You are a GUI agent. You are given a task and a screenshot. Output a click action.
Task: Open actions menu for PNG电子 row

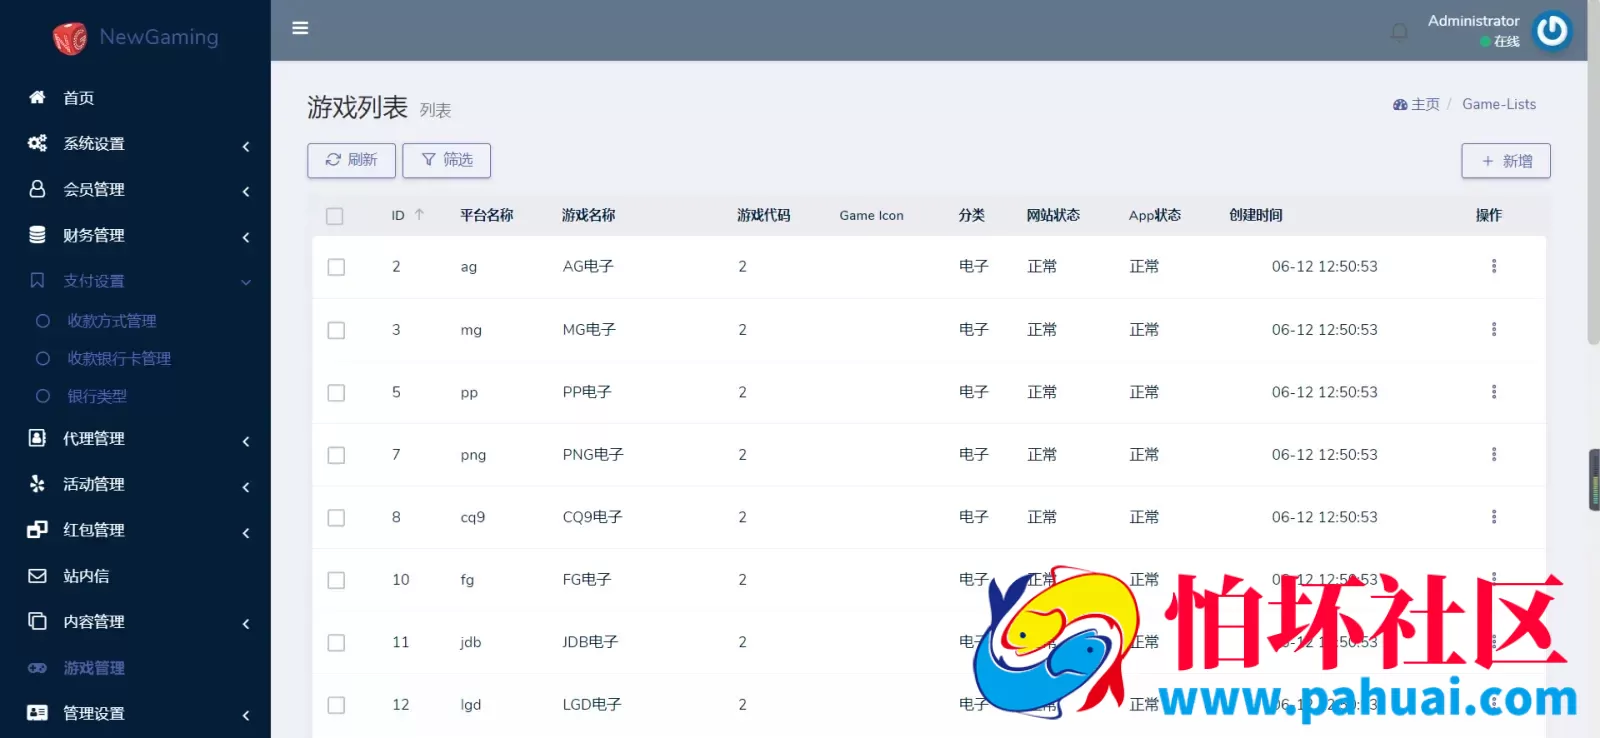coord(1494,454)
